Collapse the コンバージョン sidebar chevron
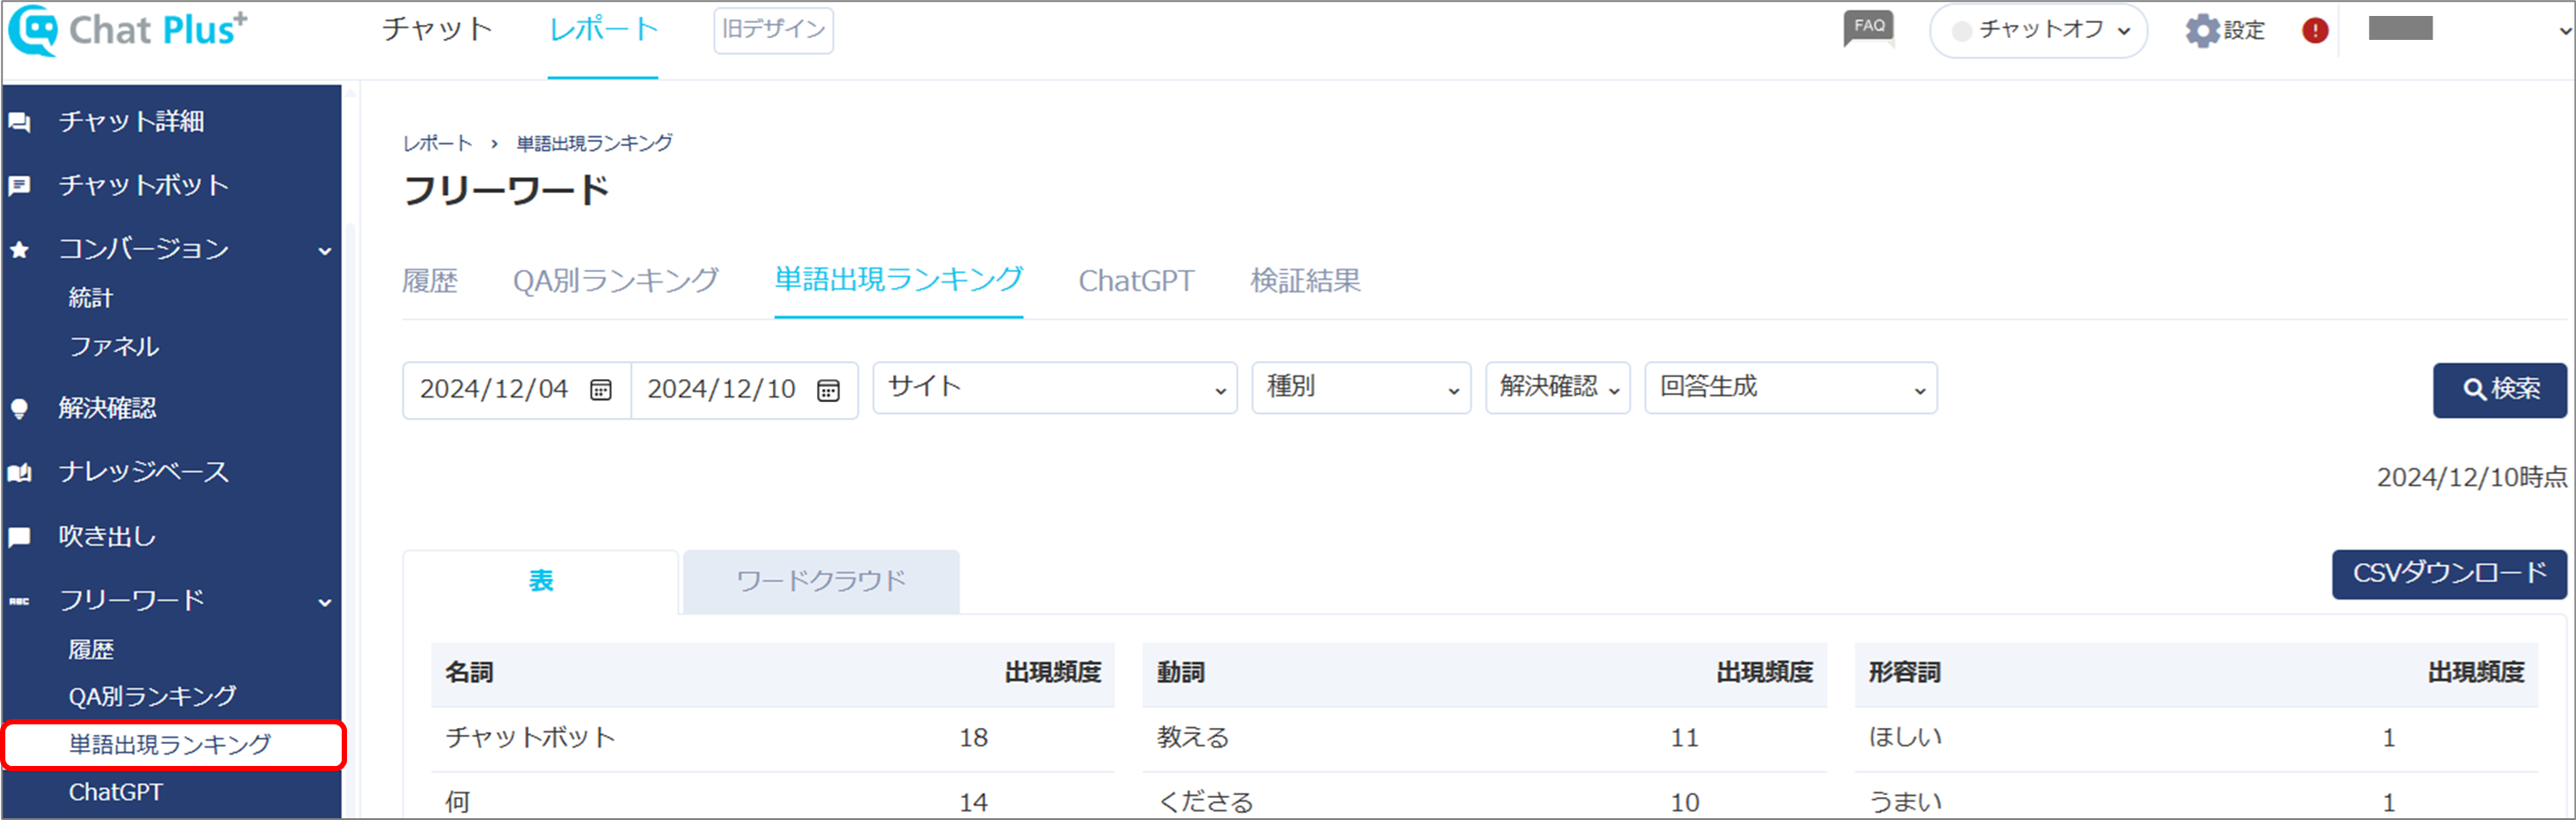This screenshot has width=2576, height=820. [324, 251]
